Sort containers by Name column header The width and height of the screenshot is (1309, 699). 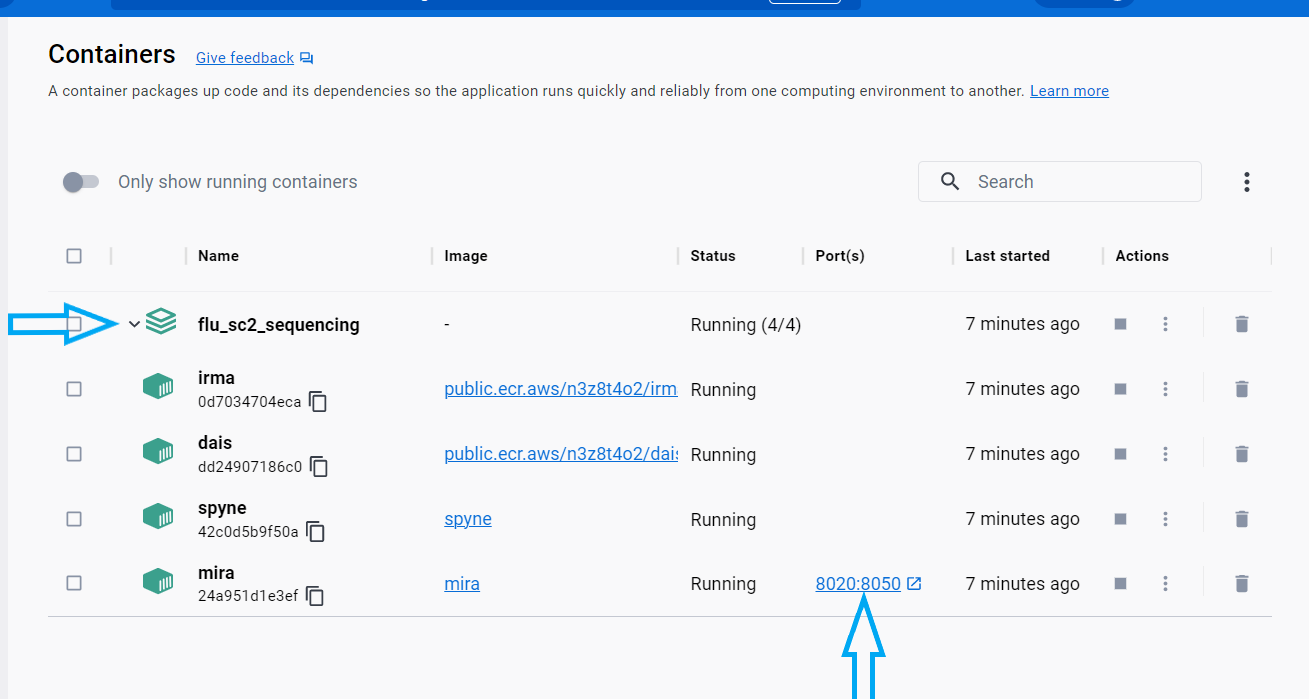pos(218,256)
